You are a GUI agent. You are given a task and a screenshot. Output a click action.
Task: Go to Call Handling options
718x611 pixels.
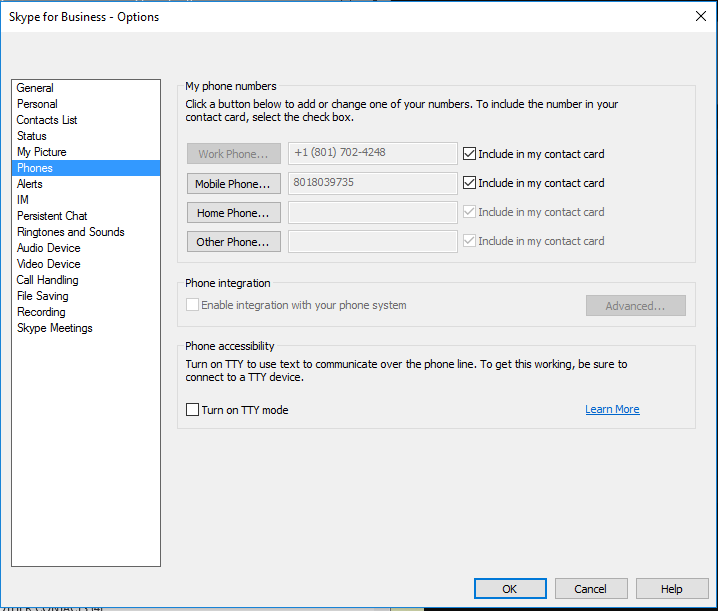click(x=48, y=280)
